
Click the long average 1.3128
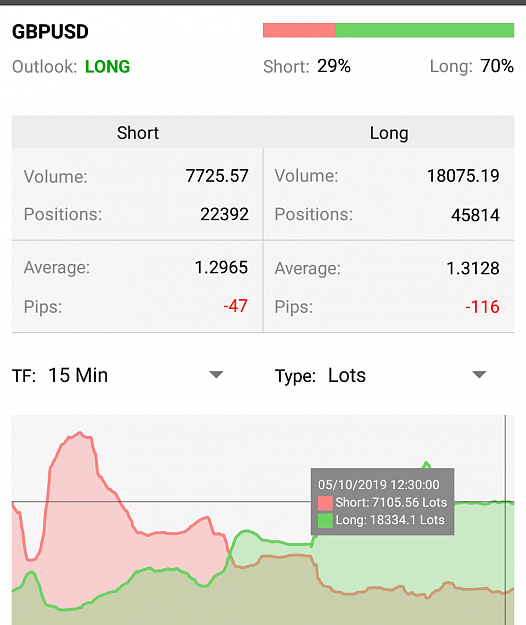pos(473,268)
